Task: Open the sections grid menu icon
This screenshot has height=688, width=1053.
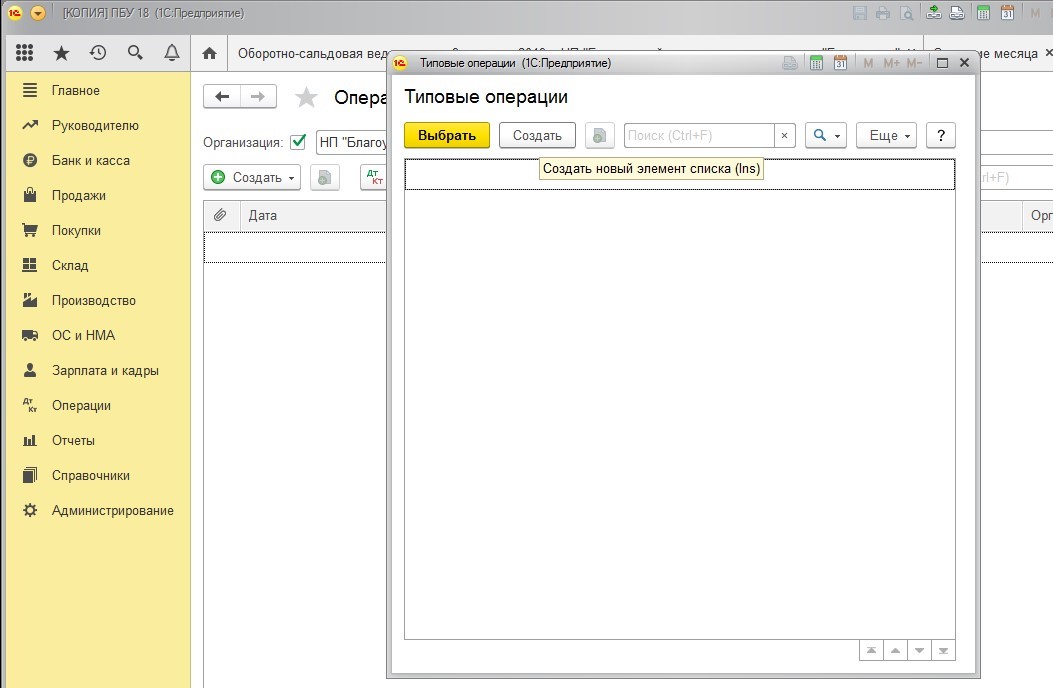Action: [25, 53]
